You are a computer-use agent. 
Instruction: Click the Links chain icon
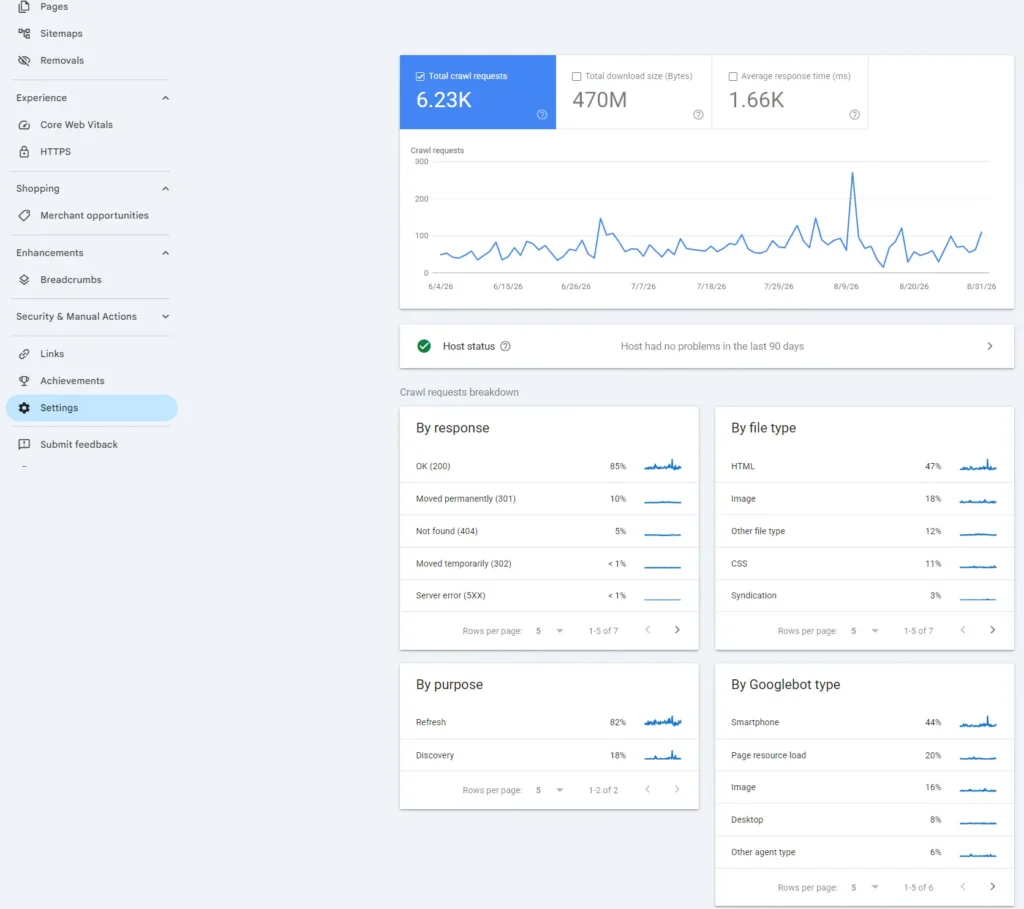click(x=24, y=354)
